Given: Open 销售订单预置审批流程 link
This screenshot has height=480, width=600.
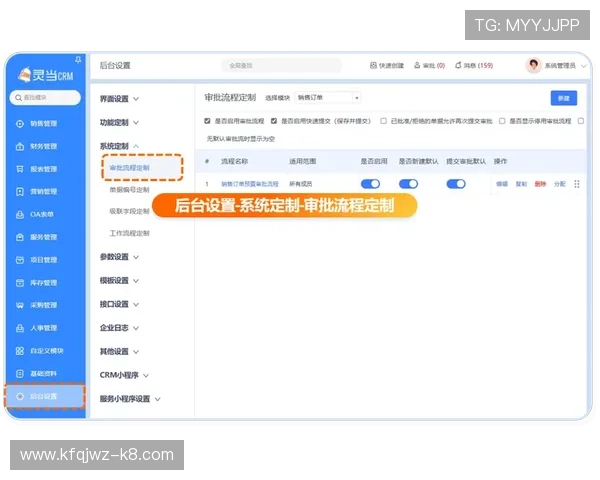Looking at the screenshot, I should point(250,184).
